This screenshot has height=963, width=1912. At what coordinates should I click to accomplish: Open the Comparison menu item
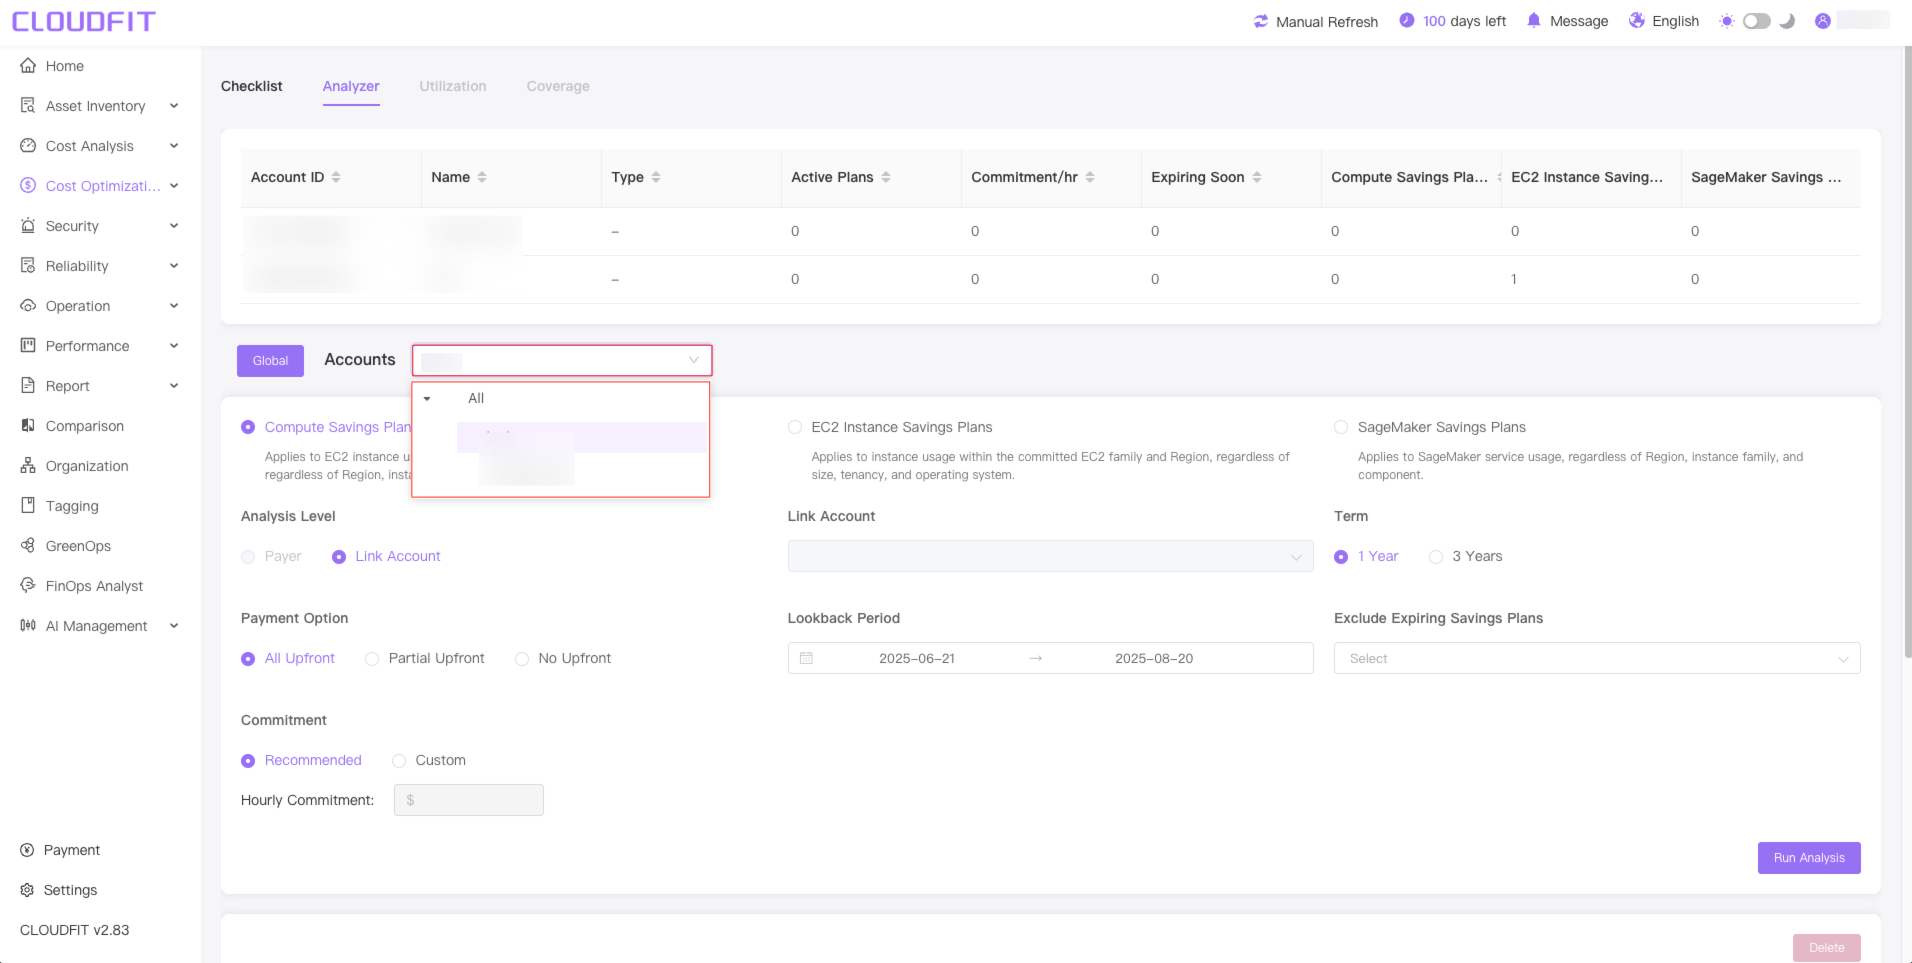[85, 426]
